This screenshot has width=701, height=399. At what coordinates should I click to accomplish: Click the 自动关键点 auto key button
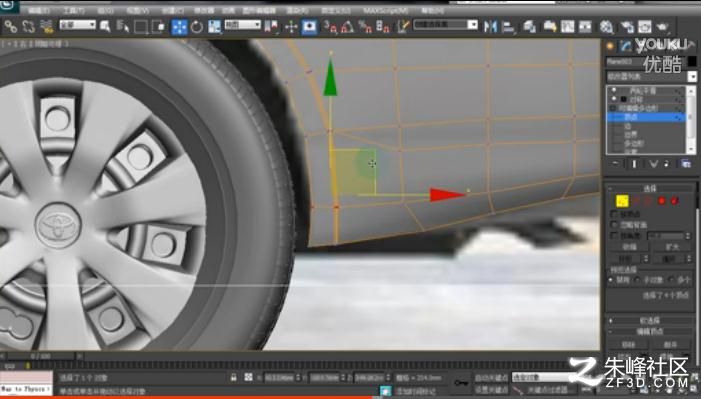[491, 378]
